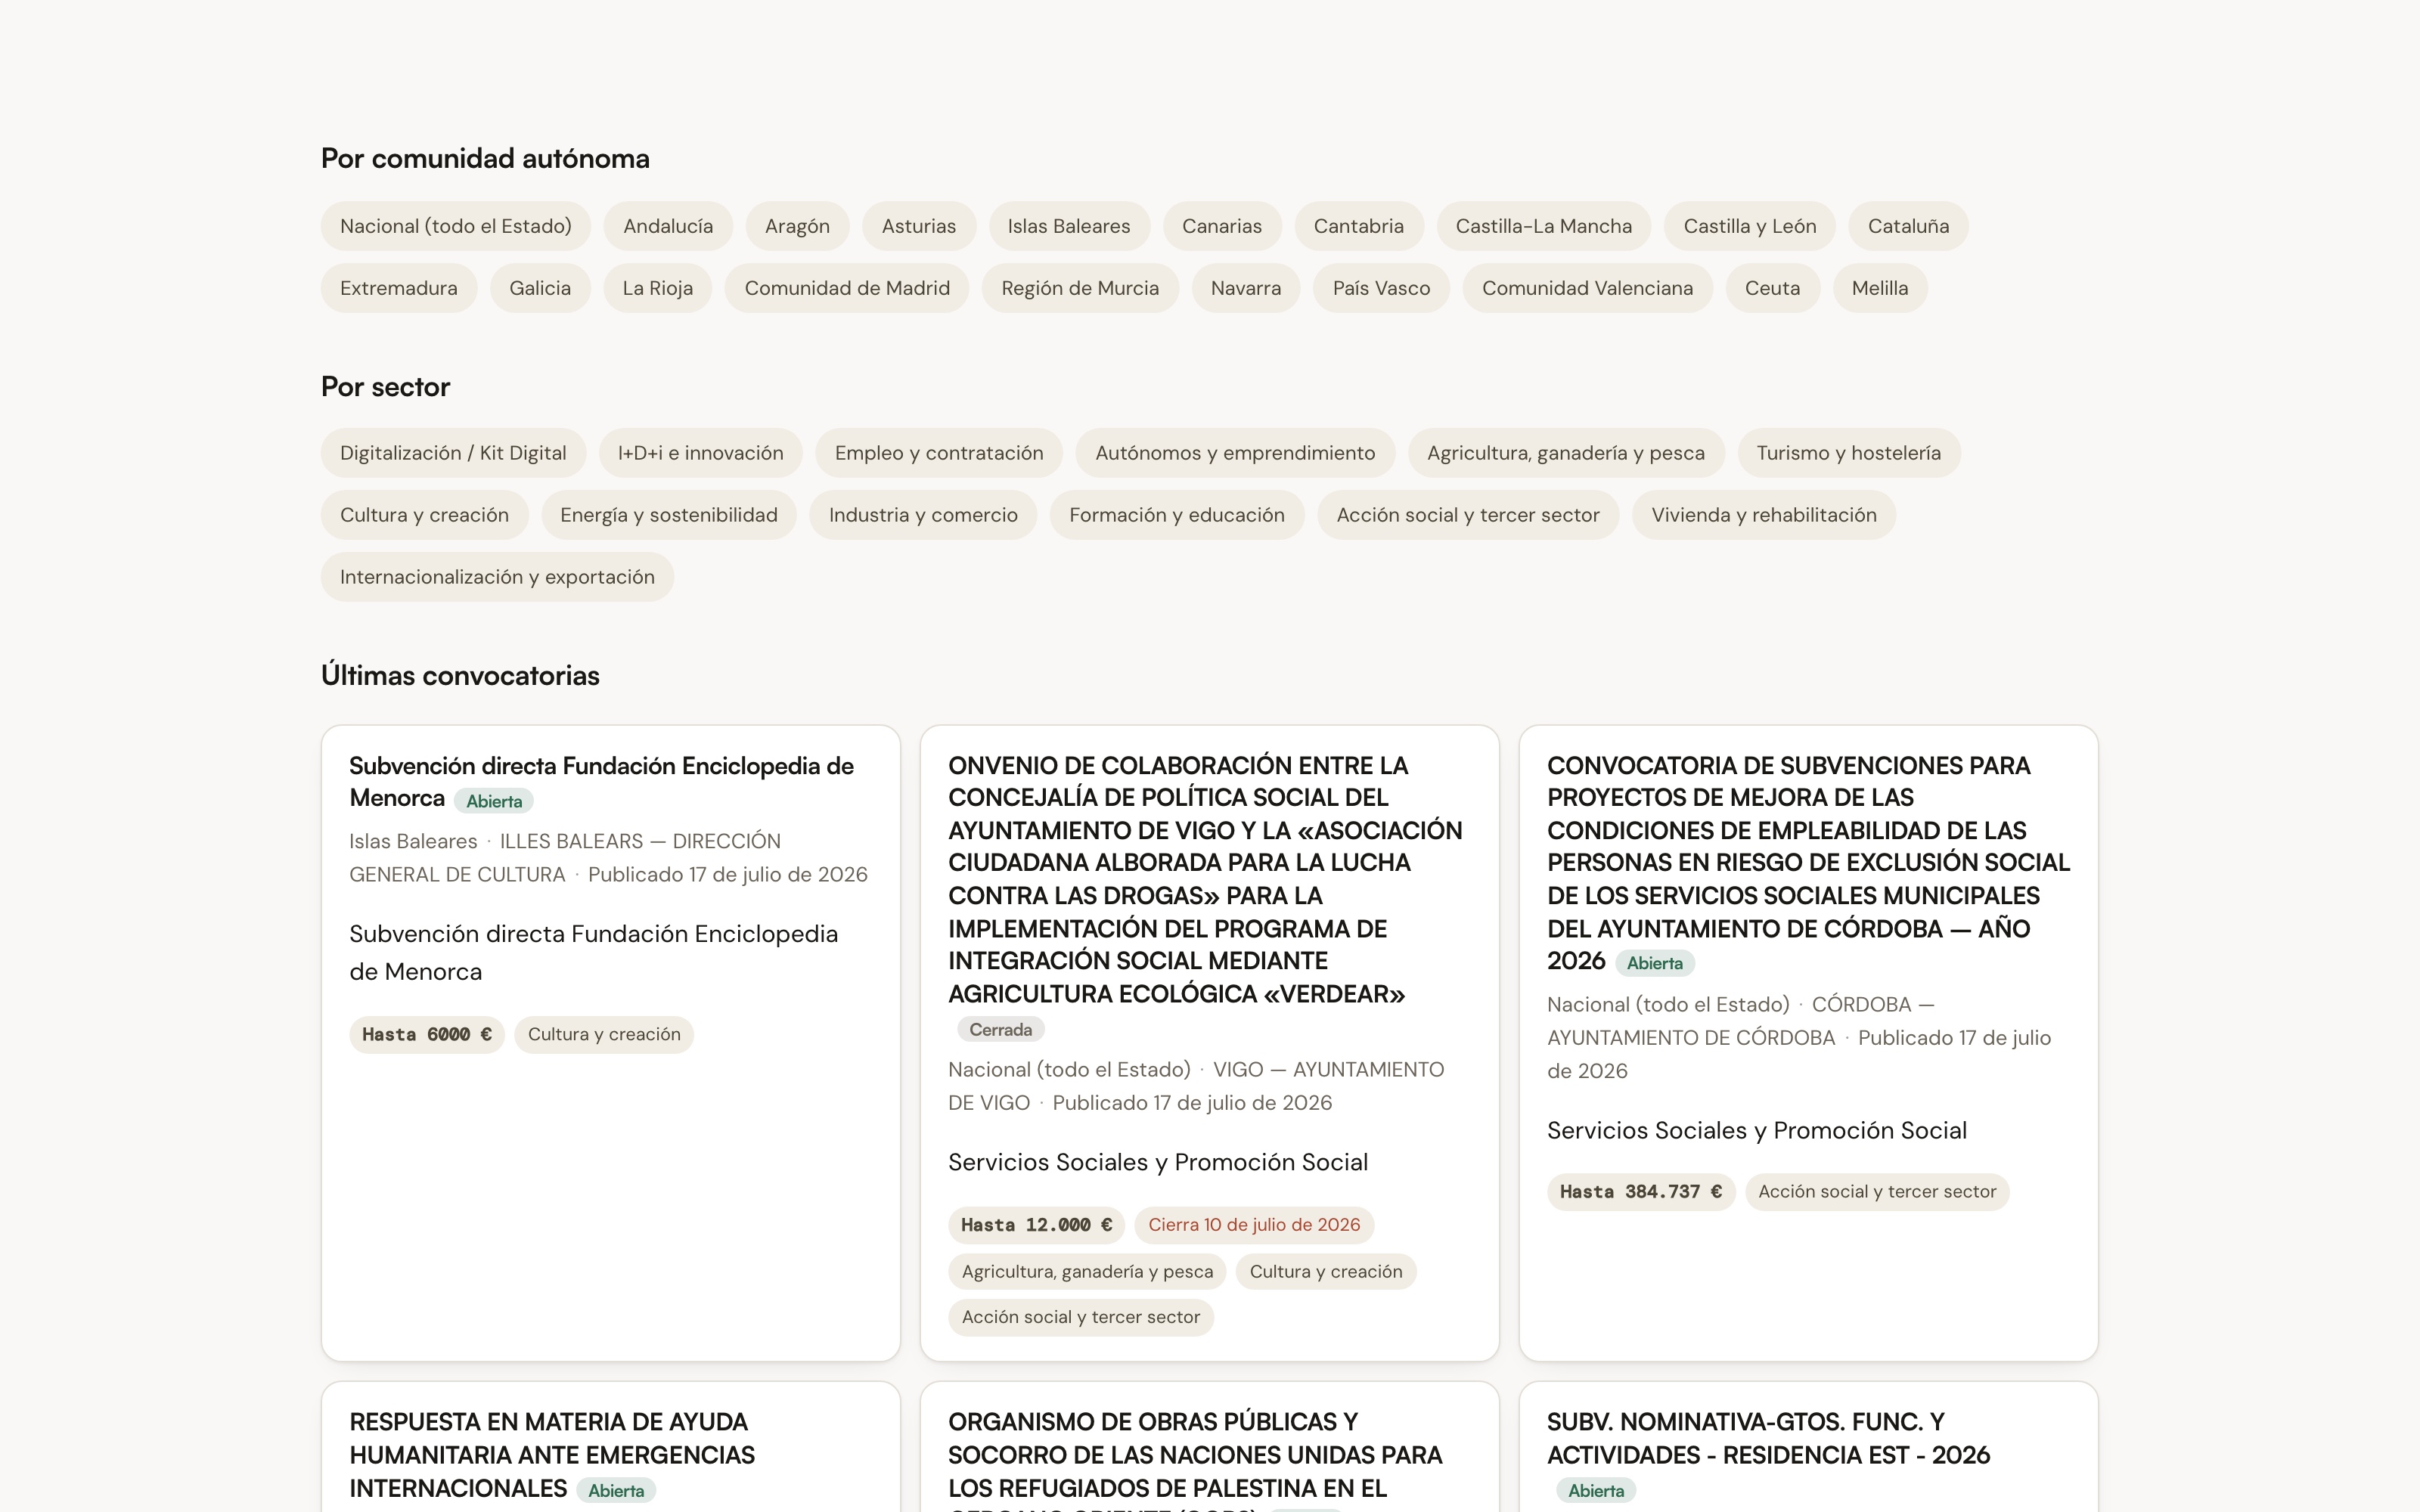2420x1512 pixels.
Task: Choose the La Rioja chip
Action: pos(657,288)
